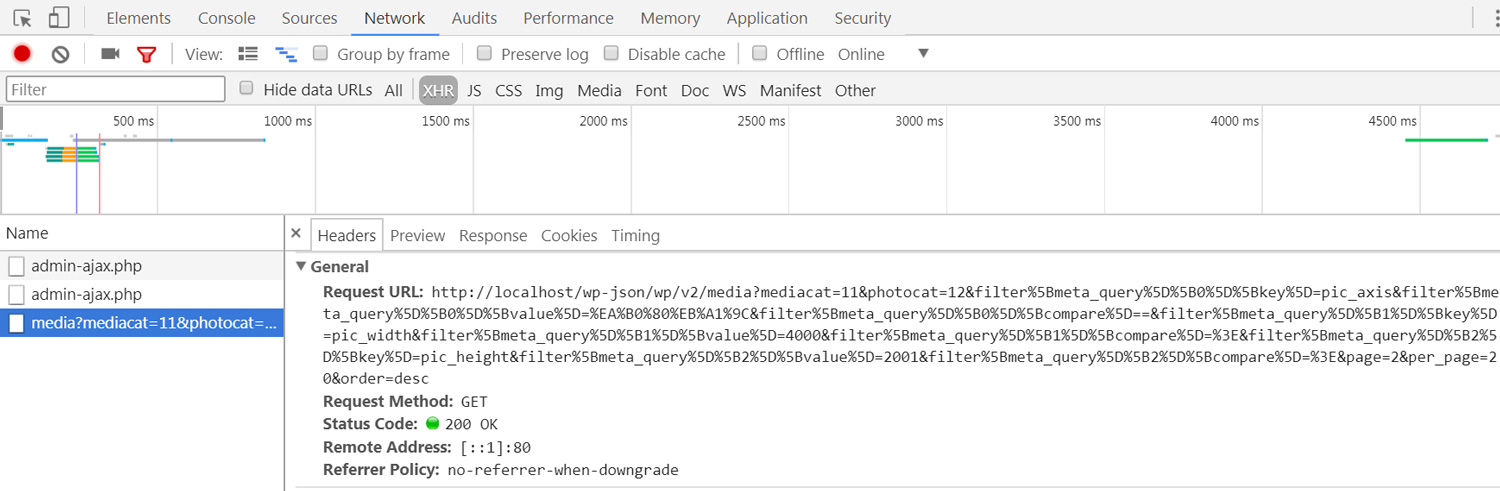Toggle the red filter funnel icon
This screenshot has height=491, width=1500.
[147, 54]
